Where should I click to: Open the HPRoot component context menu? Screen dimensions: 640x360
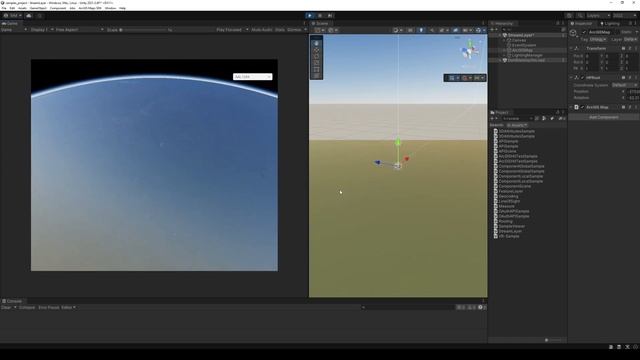click(636, 78)
